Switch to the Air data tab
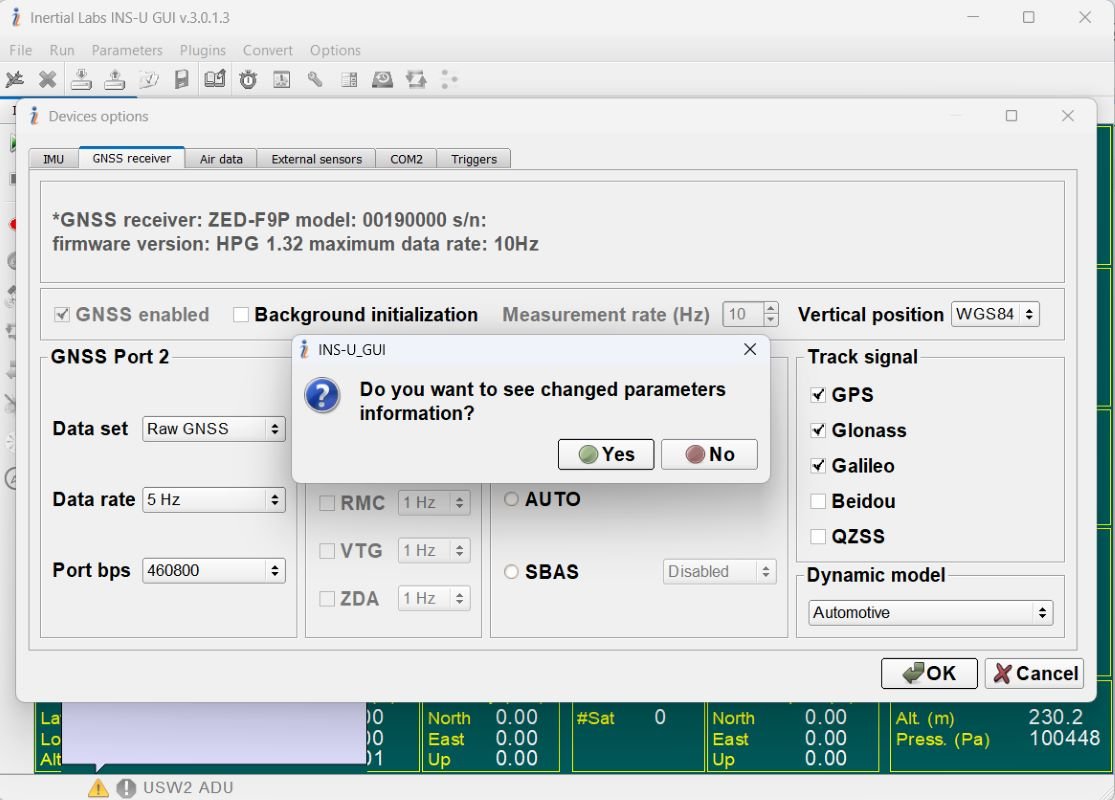Viewport: 1115px width, 800px height. click(220, 158)
